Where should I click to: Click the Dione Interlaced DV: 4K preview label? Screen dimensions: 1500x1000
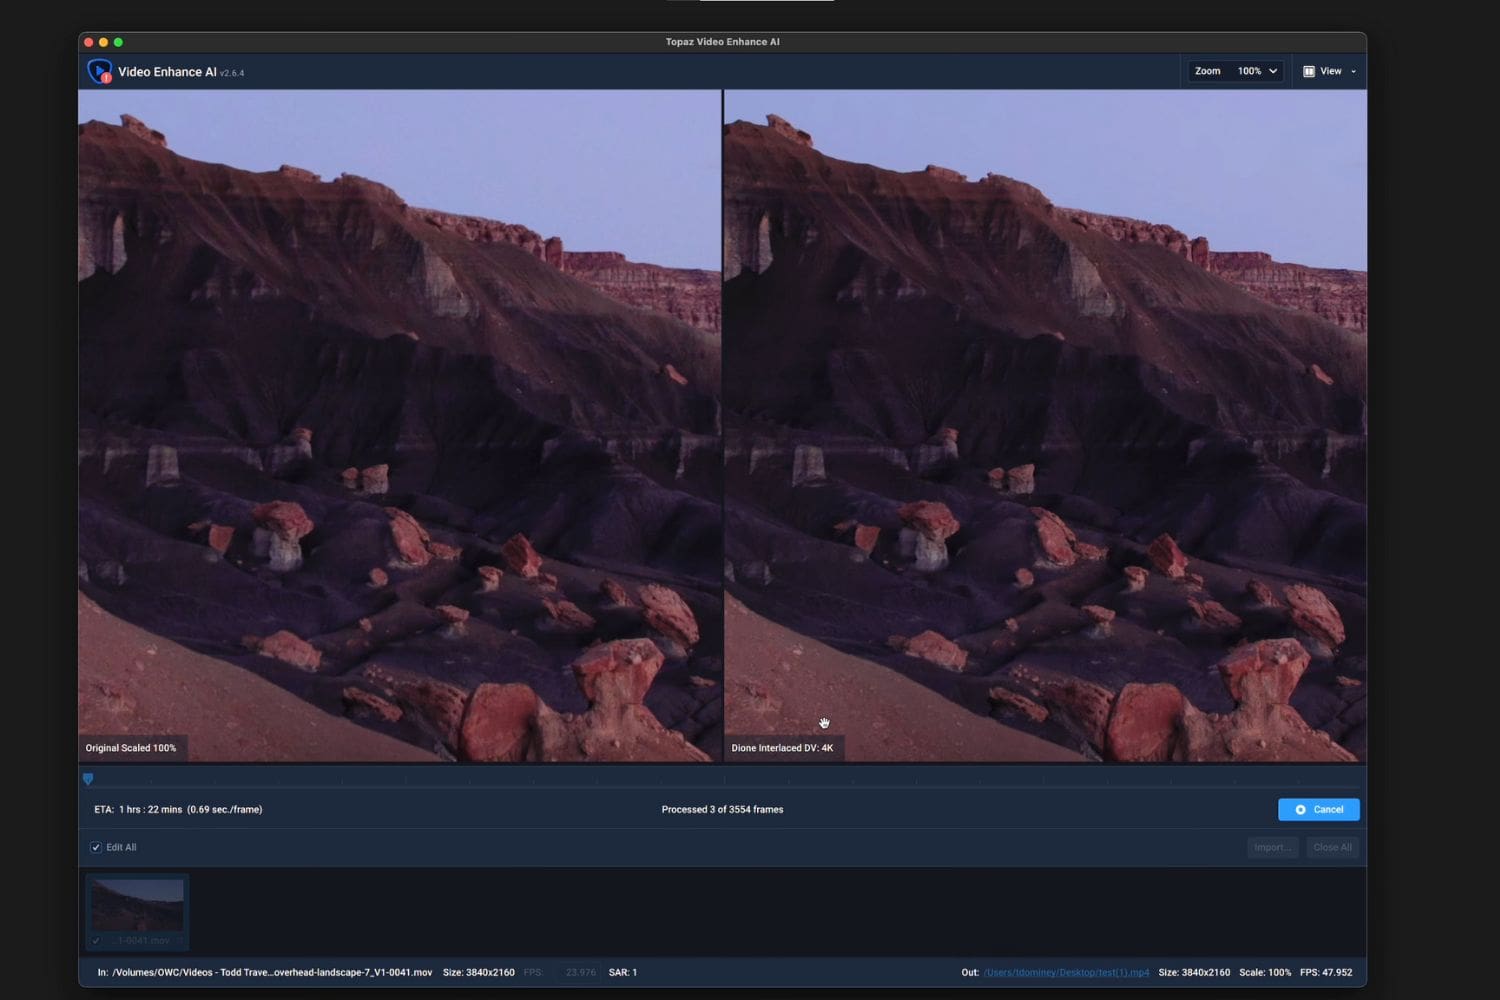pos(782,748)
